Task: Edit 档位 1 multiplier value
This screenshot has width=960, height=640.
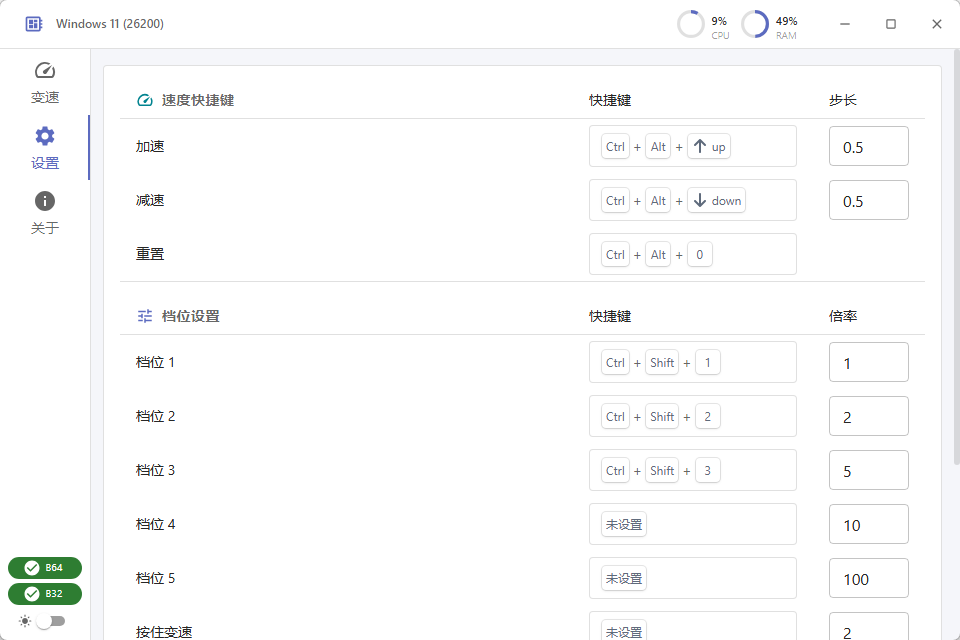Action: 868,362
